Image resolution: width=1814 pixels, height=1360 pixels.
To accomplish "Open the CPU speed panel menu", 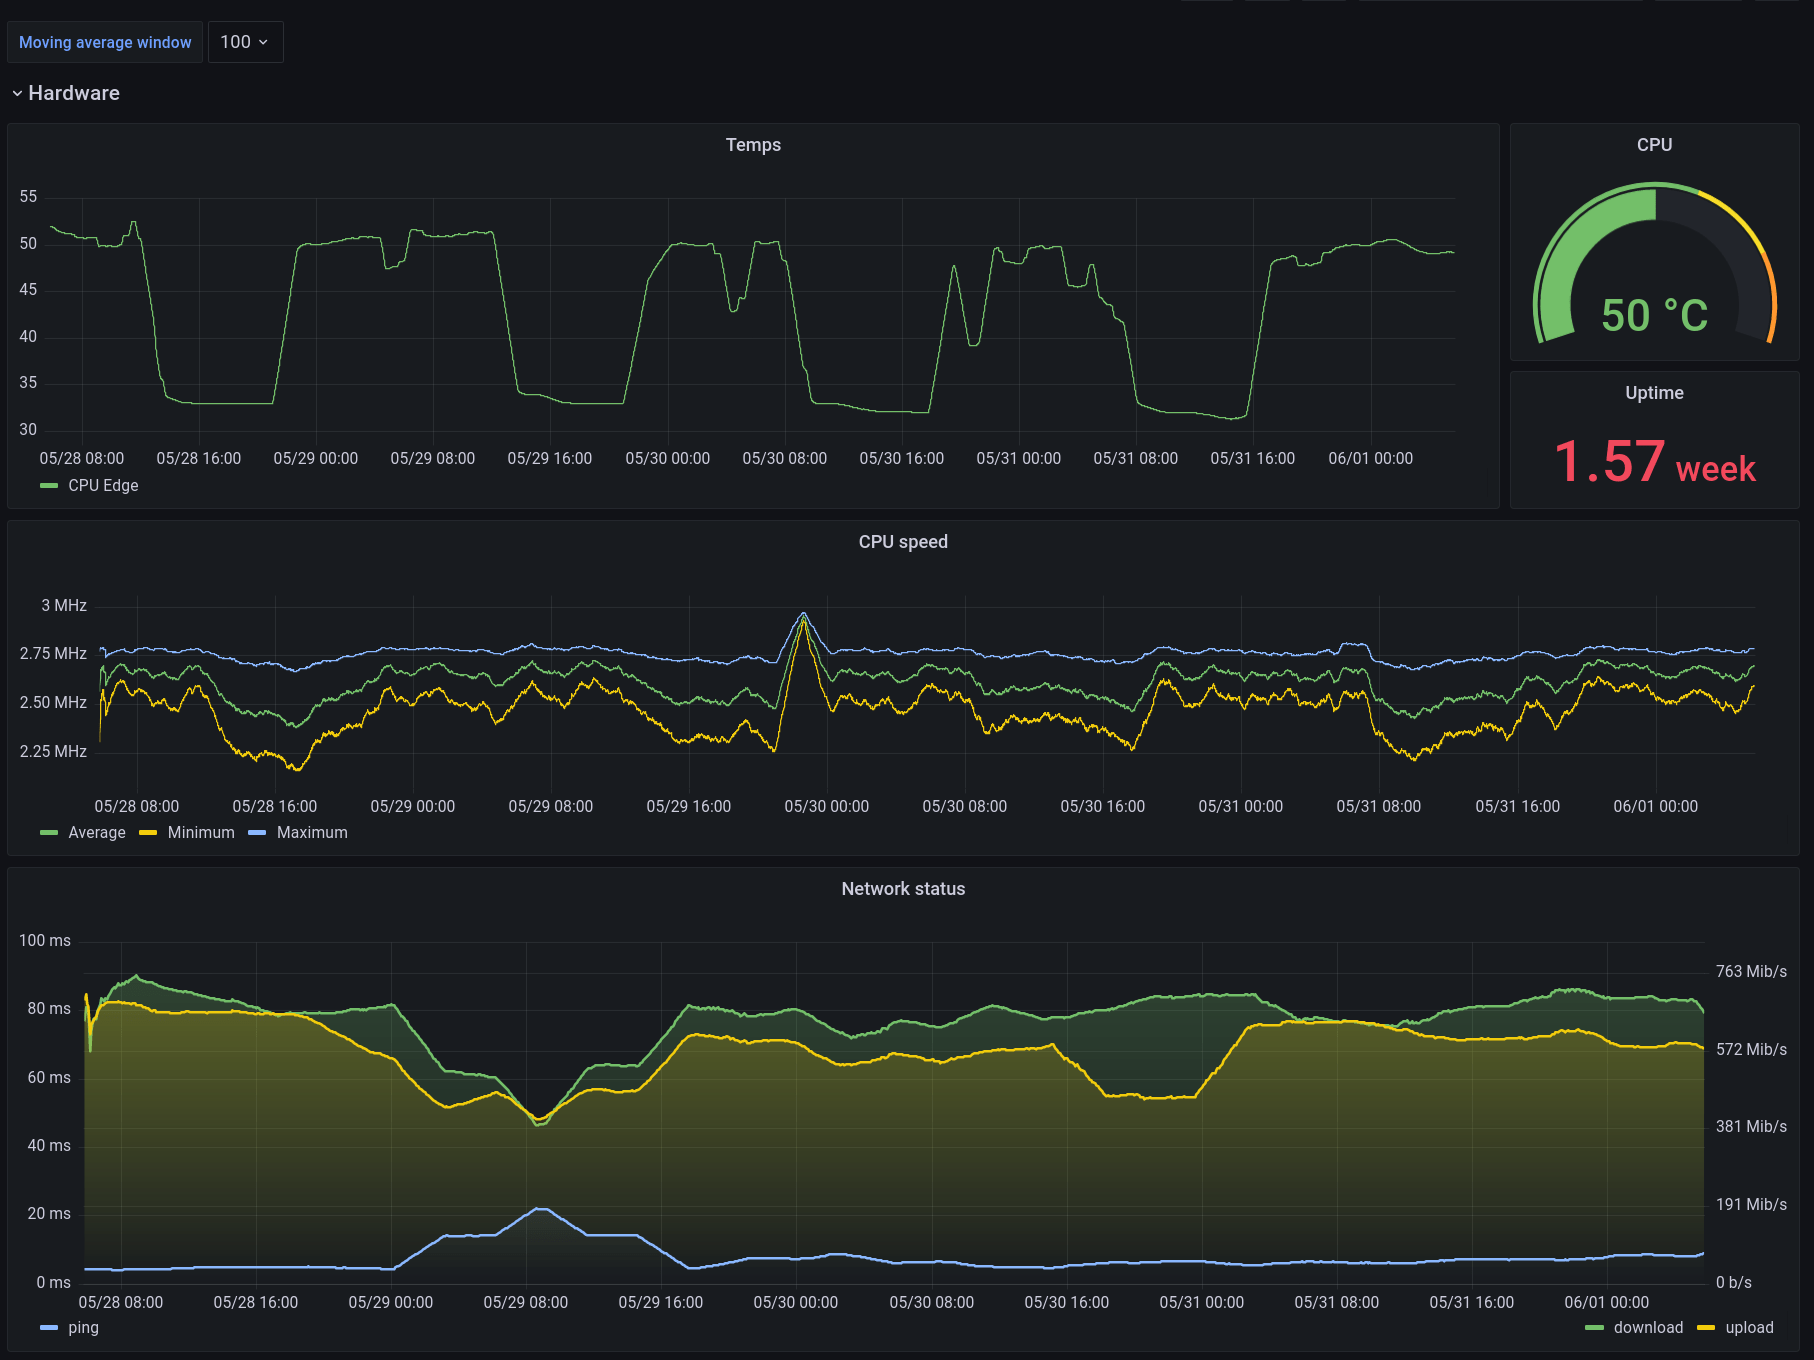I will point(904,541).
